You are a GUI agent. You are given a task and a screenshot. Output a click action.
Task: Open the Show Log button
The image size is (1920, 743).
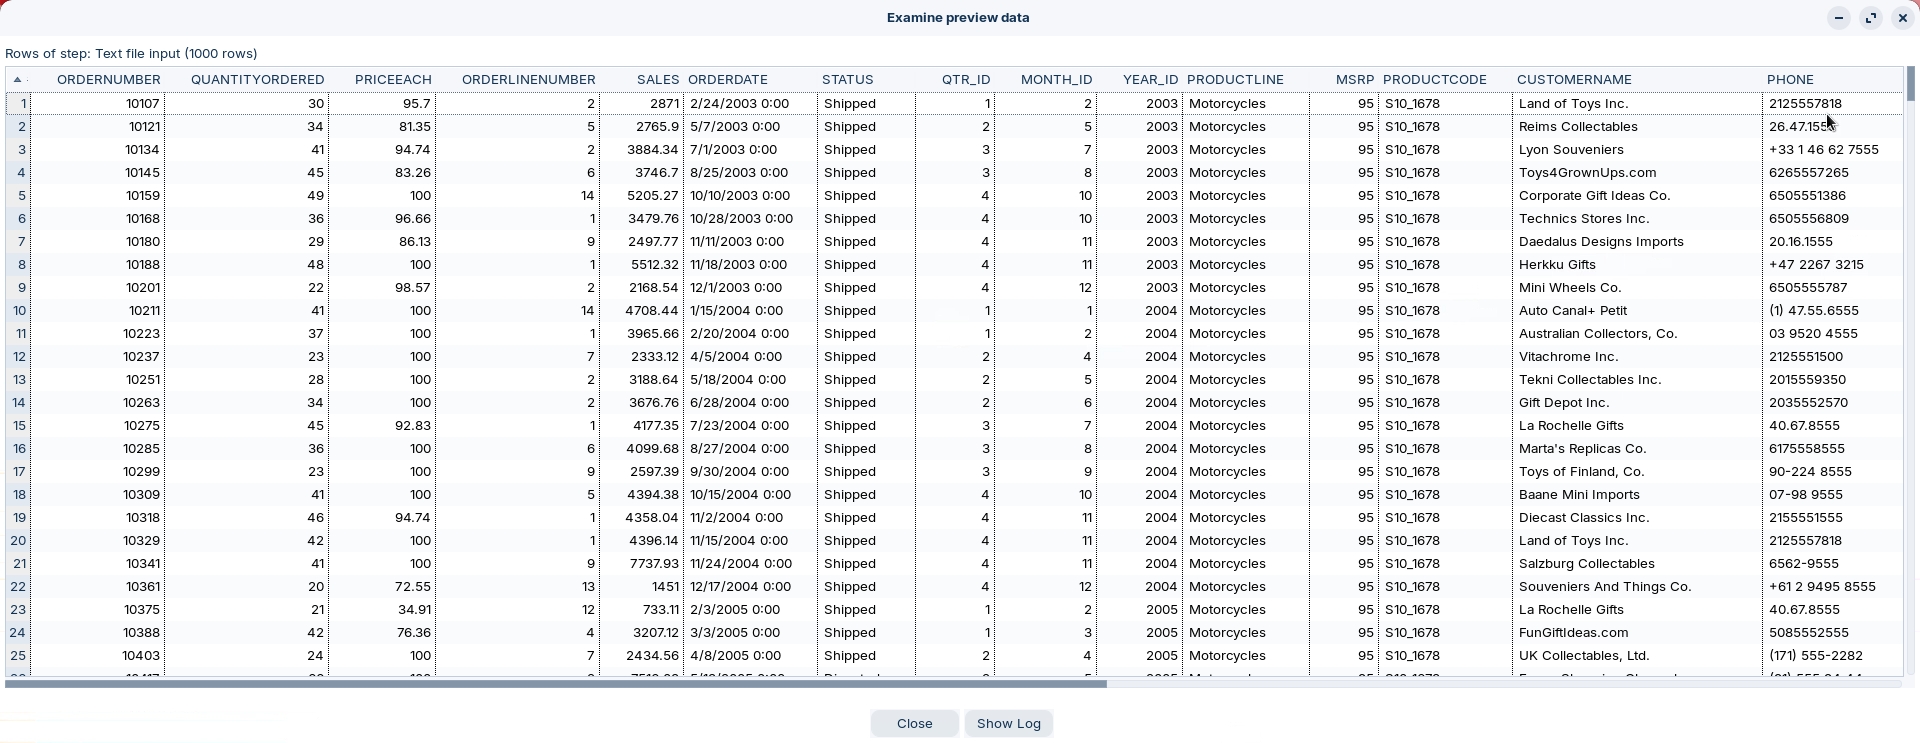[1008, 723]
